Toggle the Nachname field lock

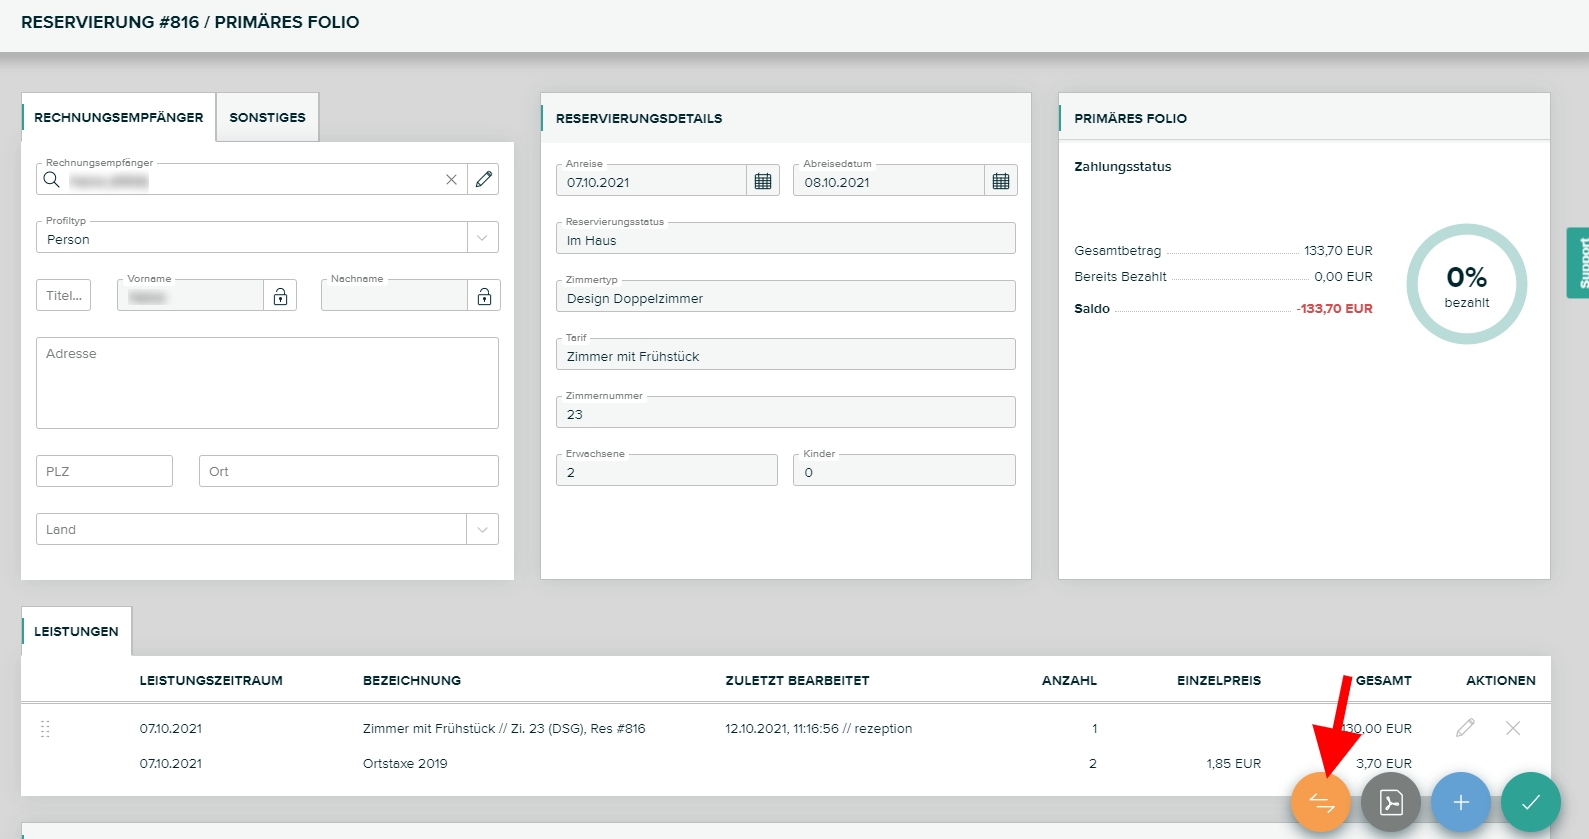click(484, 296)
